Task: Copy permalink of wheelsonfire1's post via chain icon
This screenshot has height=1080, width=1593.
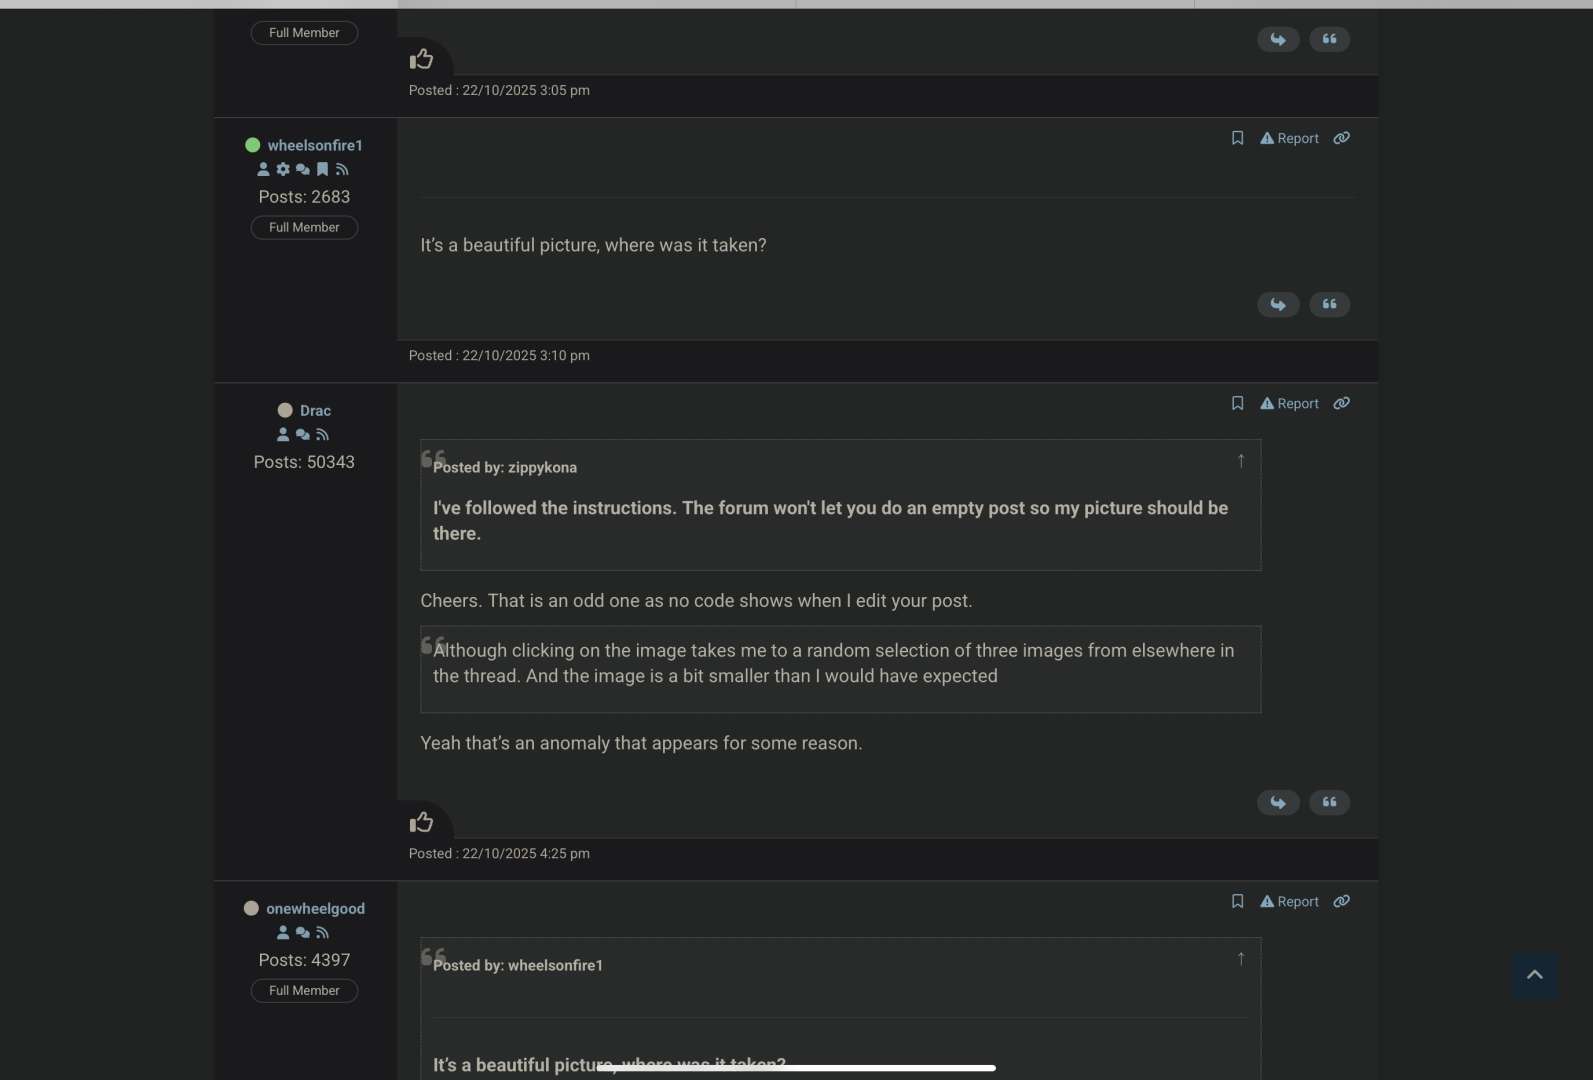Action: point(1341,138)
